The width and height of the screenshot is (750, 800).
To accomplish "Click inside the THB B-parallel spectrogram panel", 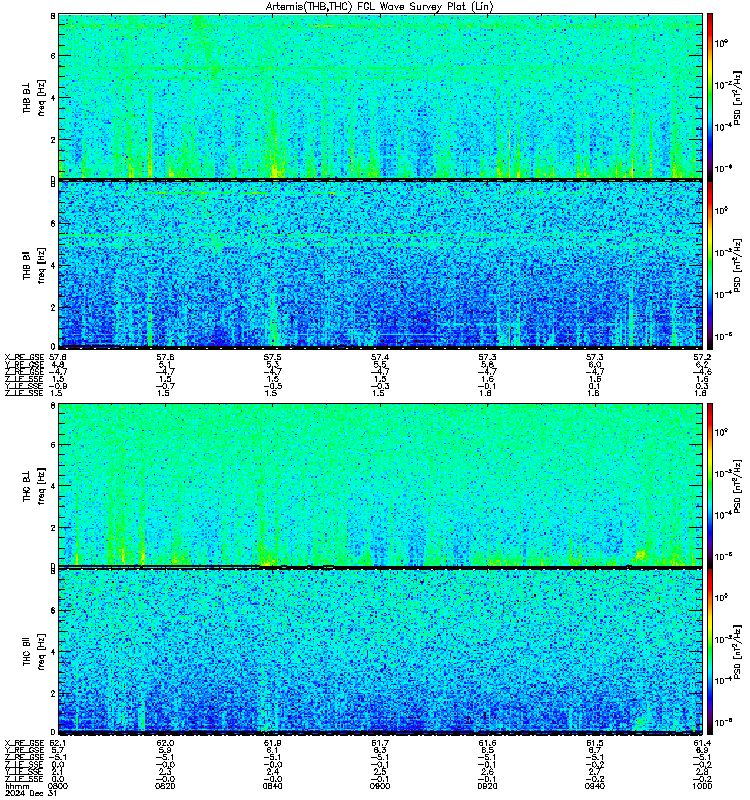I will pos(381,264).
